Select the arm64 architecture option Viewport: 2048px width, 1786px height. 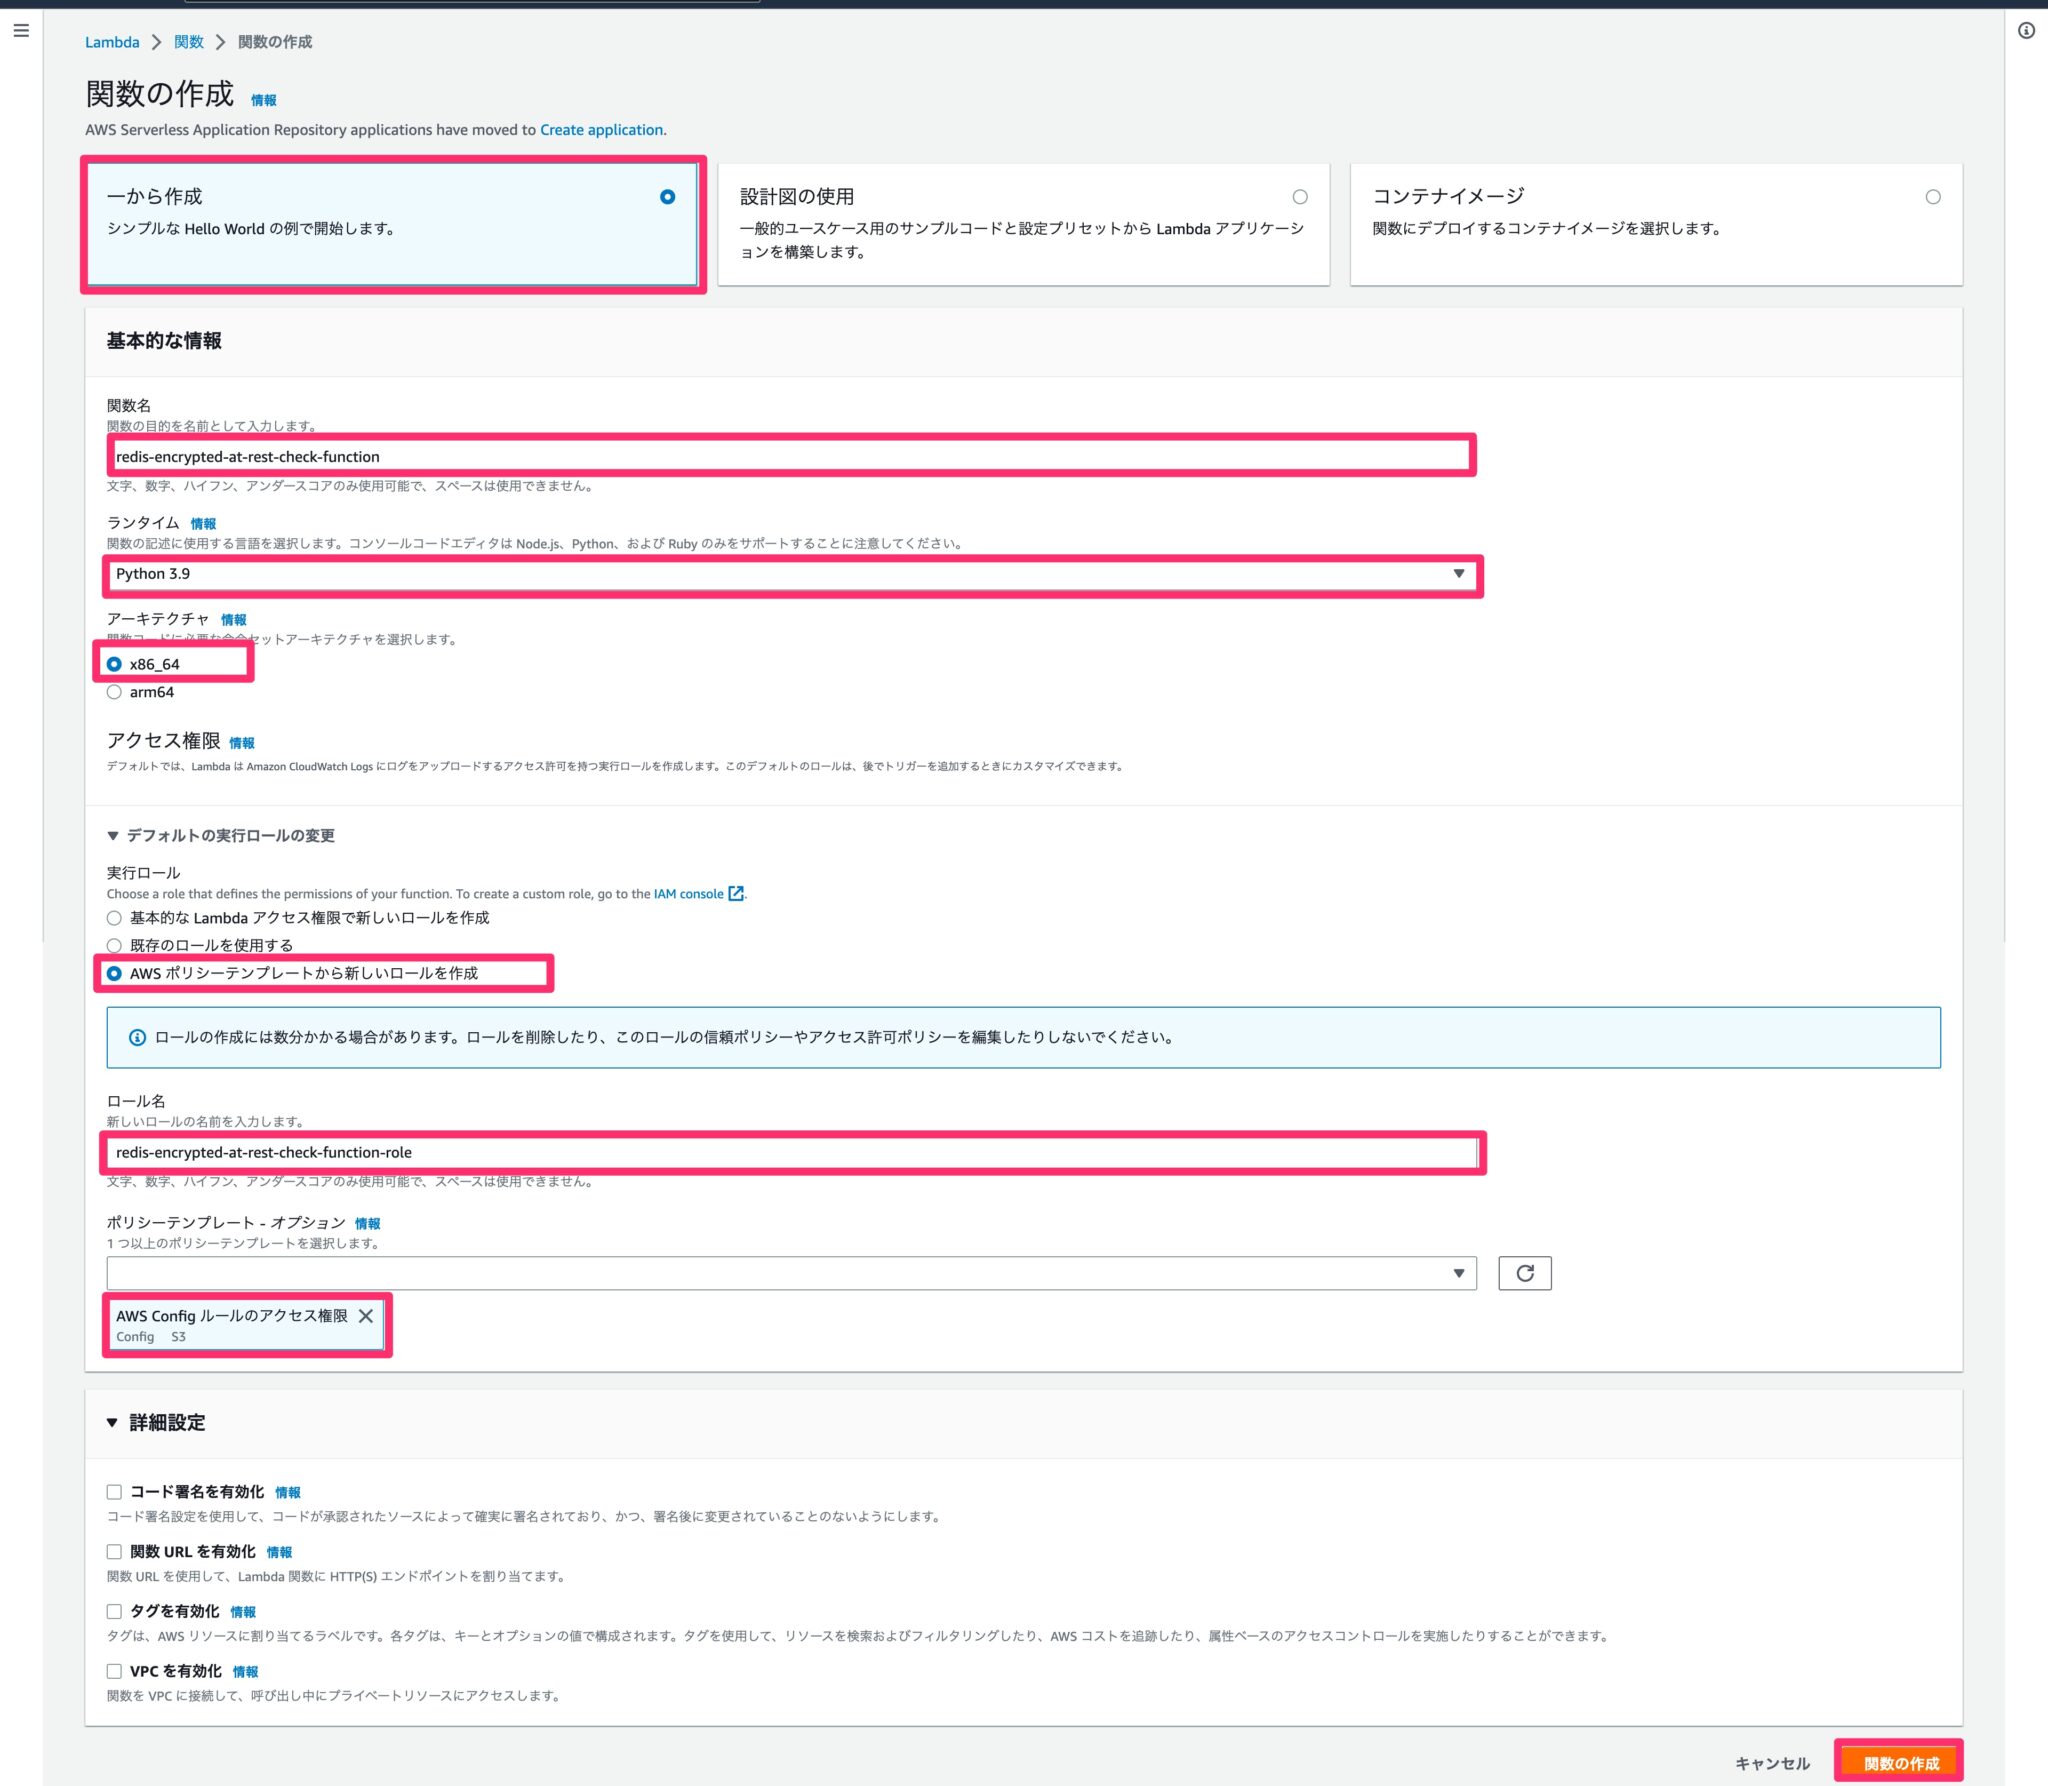[x=114, y=691]
